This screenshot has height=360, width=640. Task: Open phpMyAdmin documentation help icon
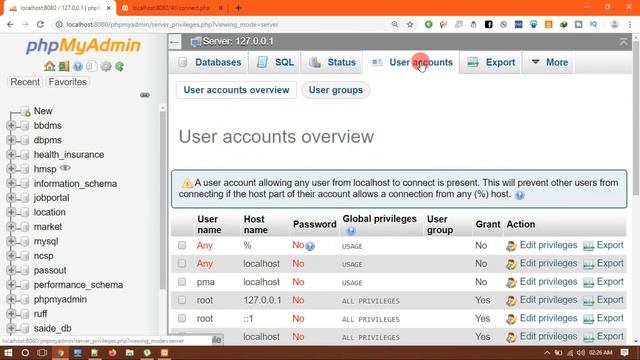point(78,66)
